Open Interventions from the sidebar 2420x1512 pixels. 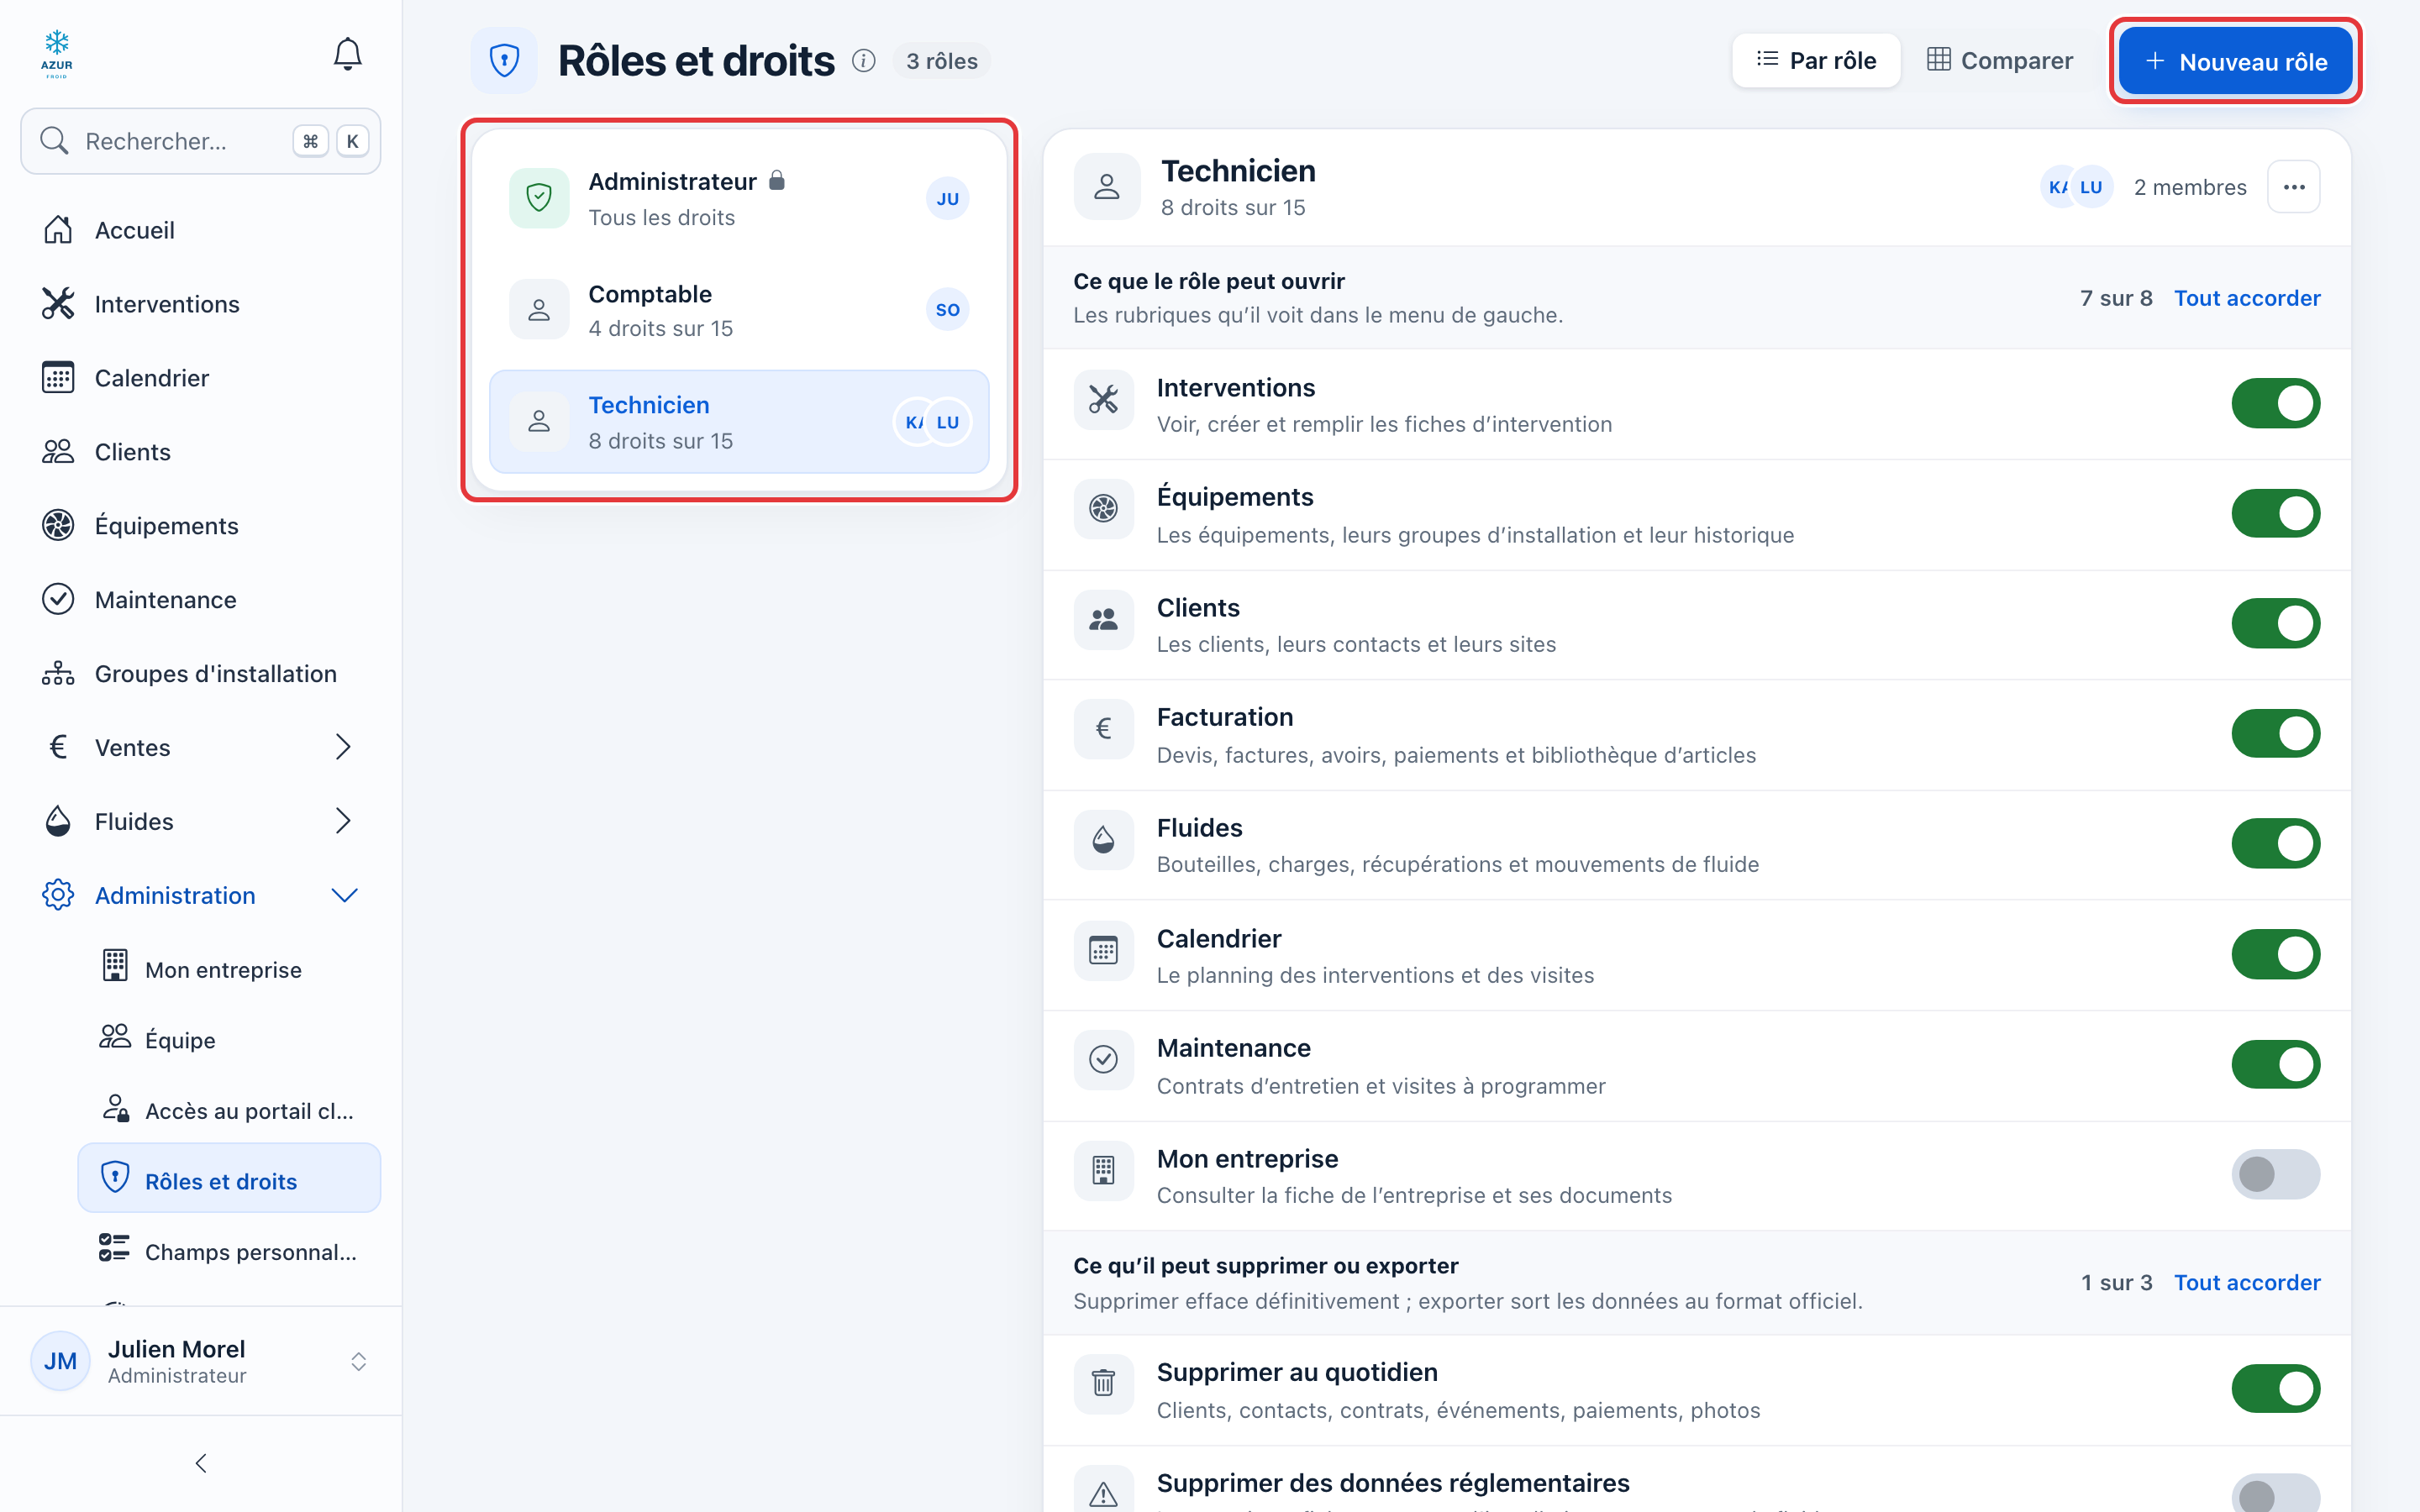click(x=201, y=304)
